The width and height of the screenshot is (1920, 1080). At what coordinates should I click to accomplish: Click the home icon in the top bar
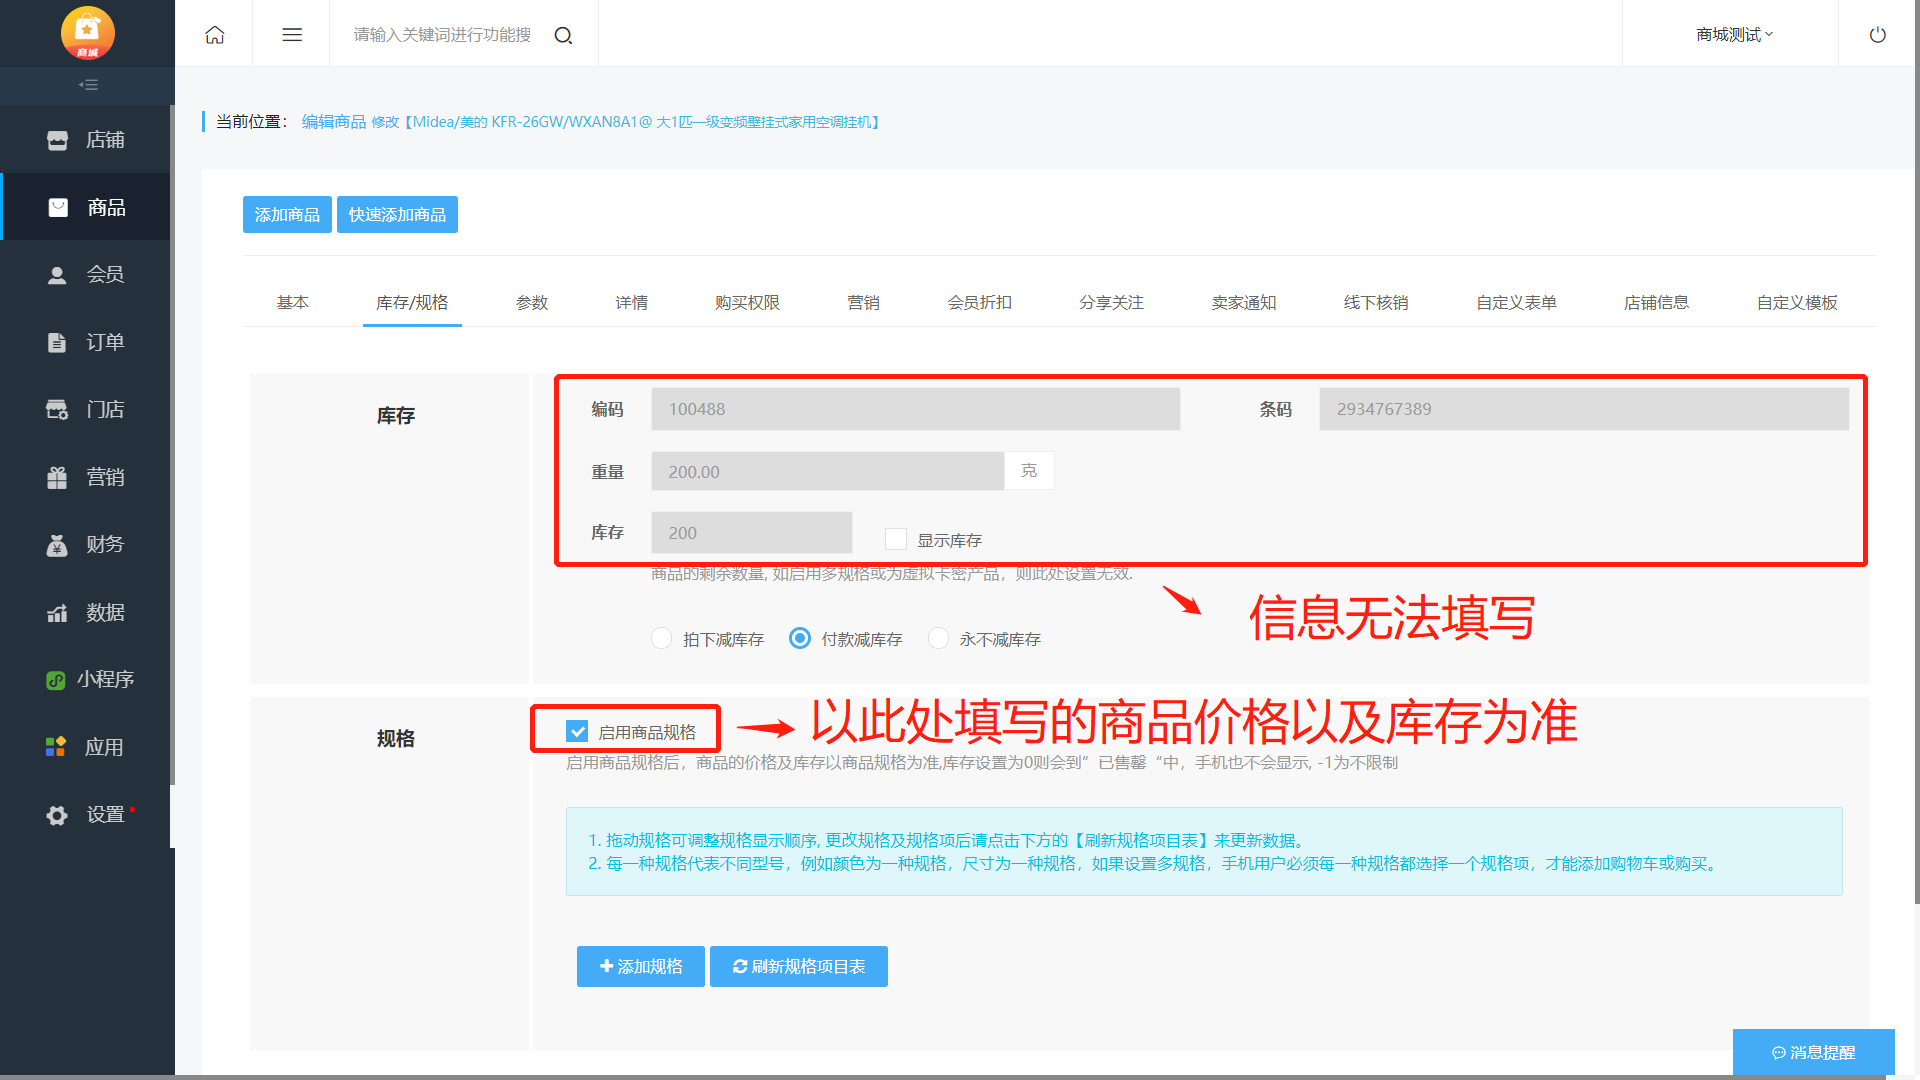click(x=214, y=35)
